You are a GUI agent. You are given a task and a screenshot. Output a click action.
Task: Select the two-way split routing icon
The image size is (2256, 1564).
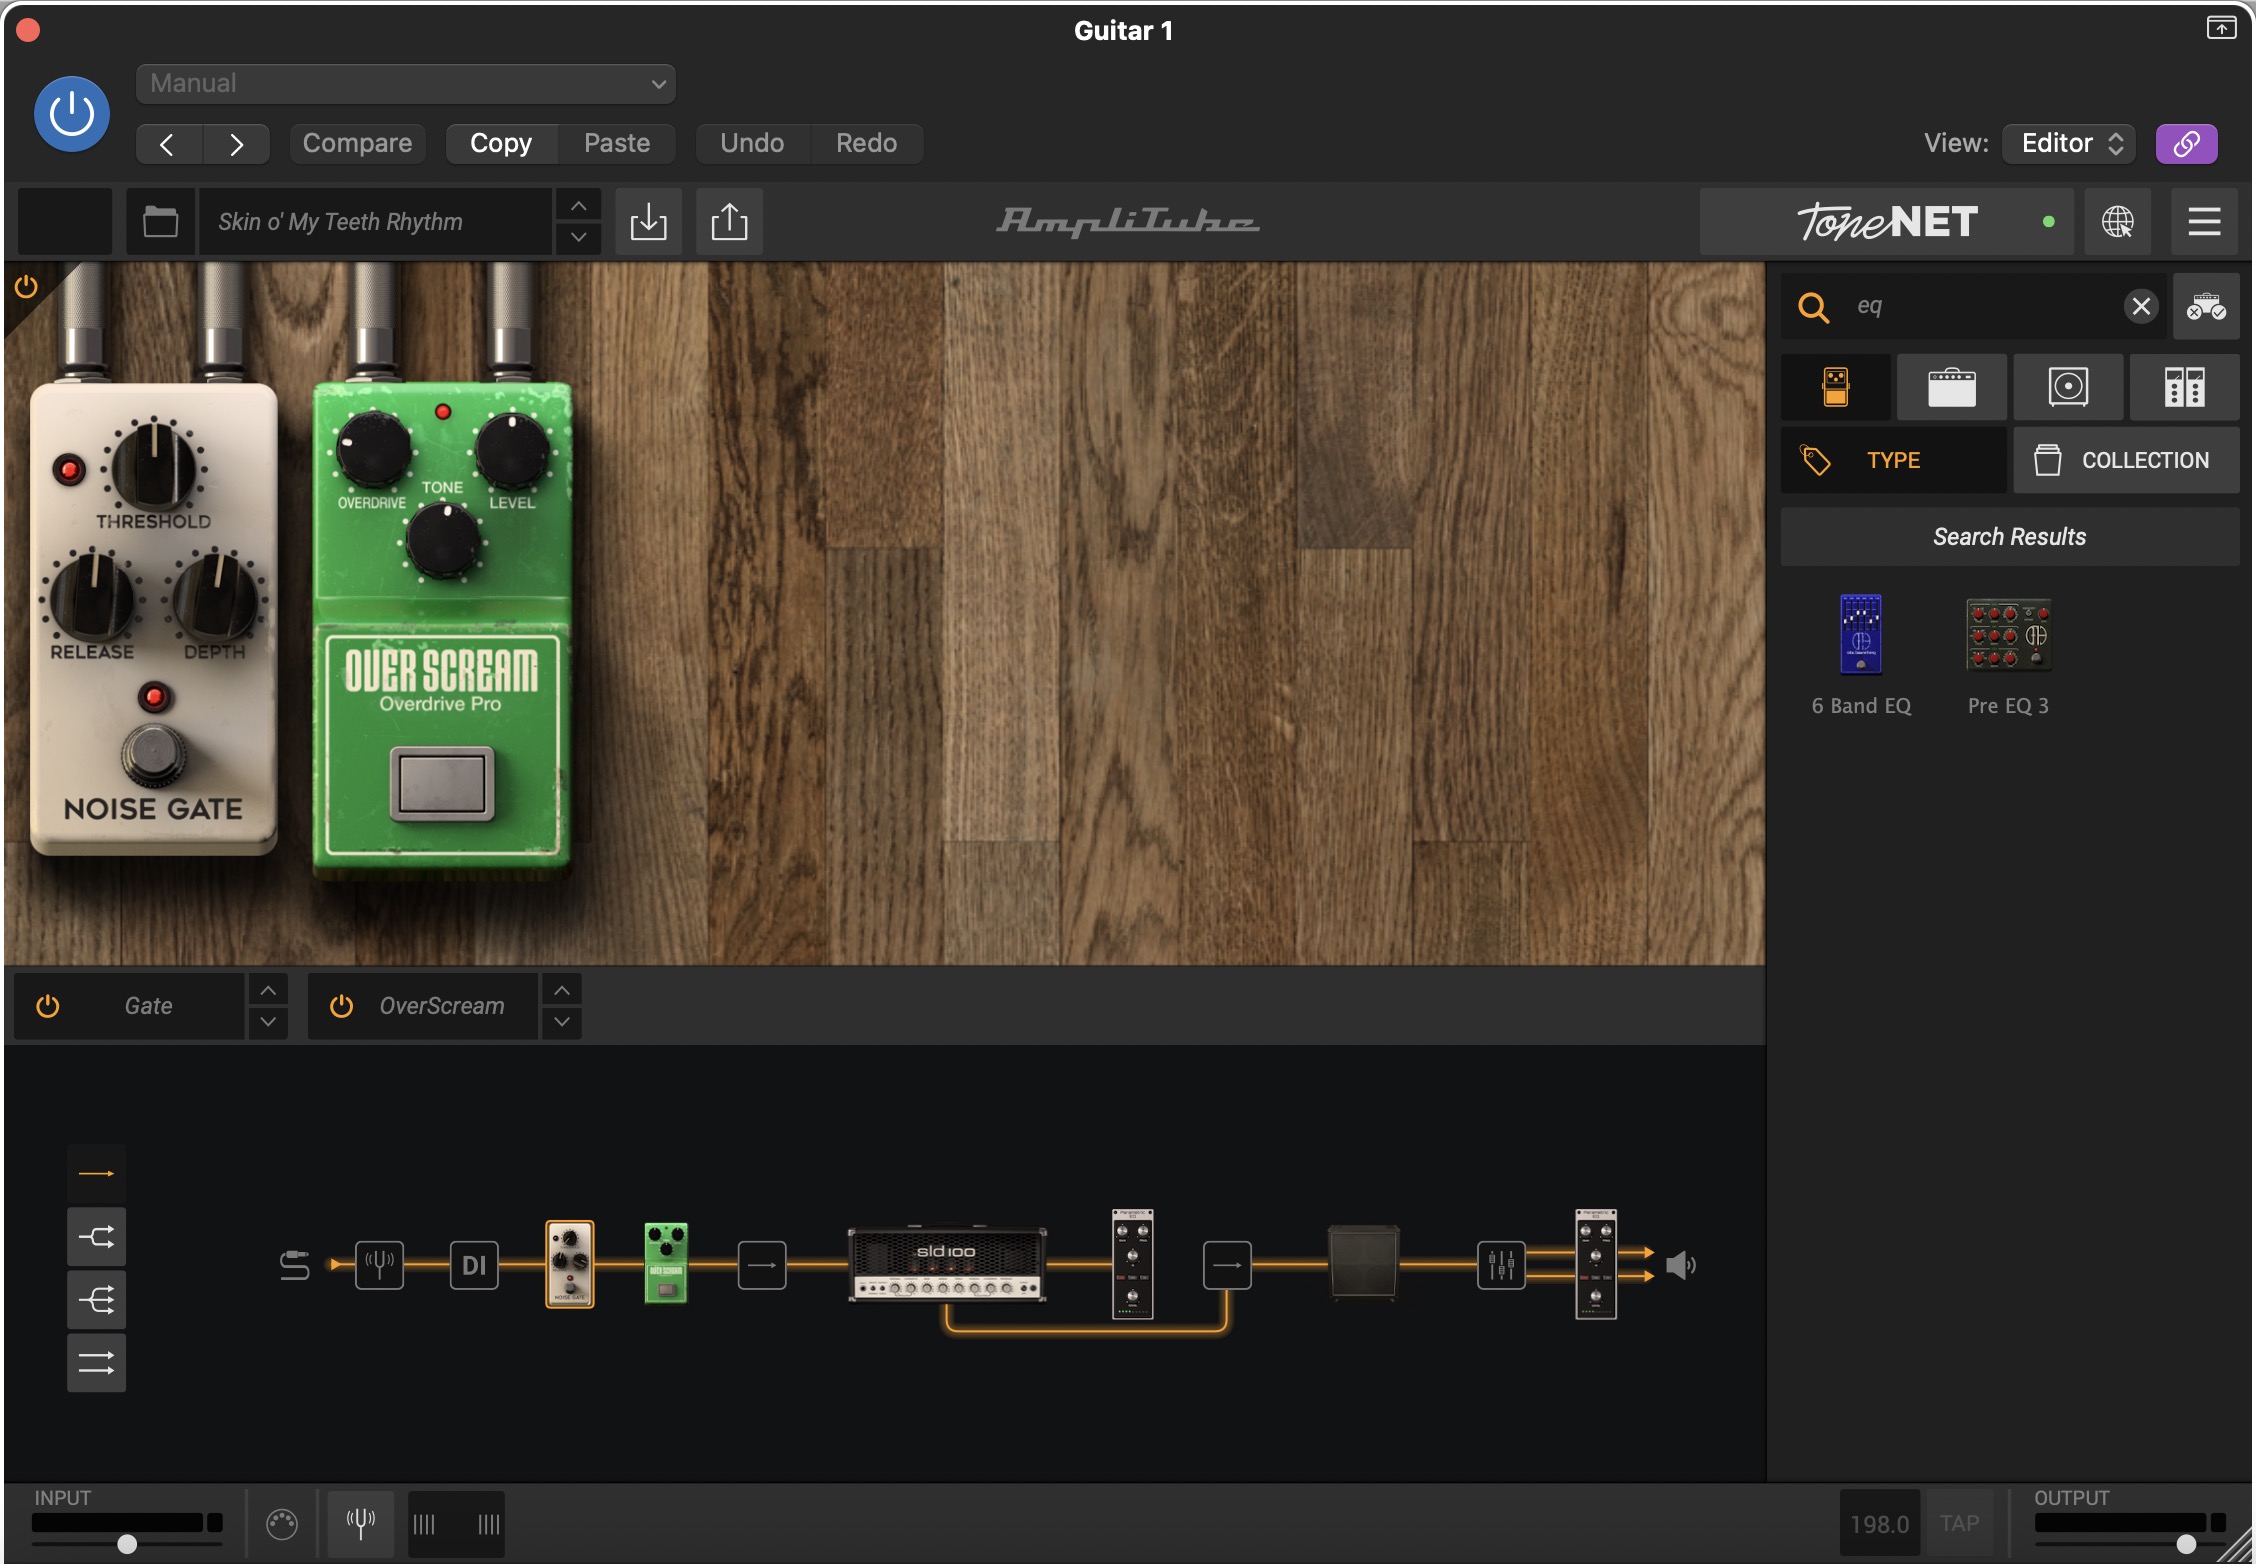coord(96,1237)
